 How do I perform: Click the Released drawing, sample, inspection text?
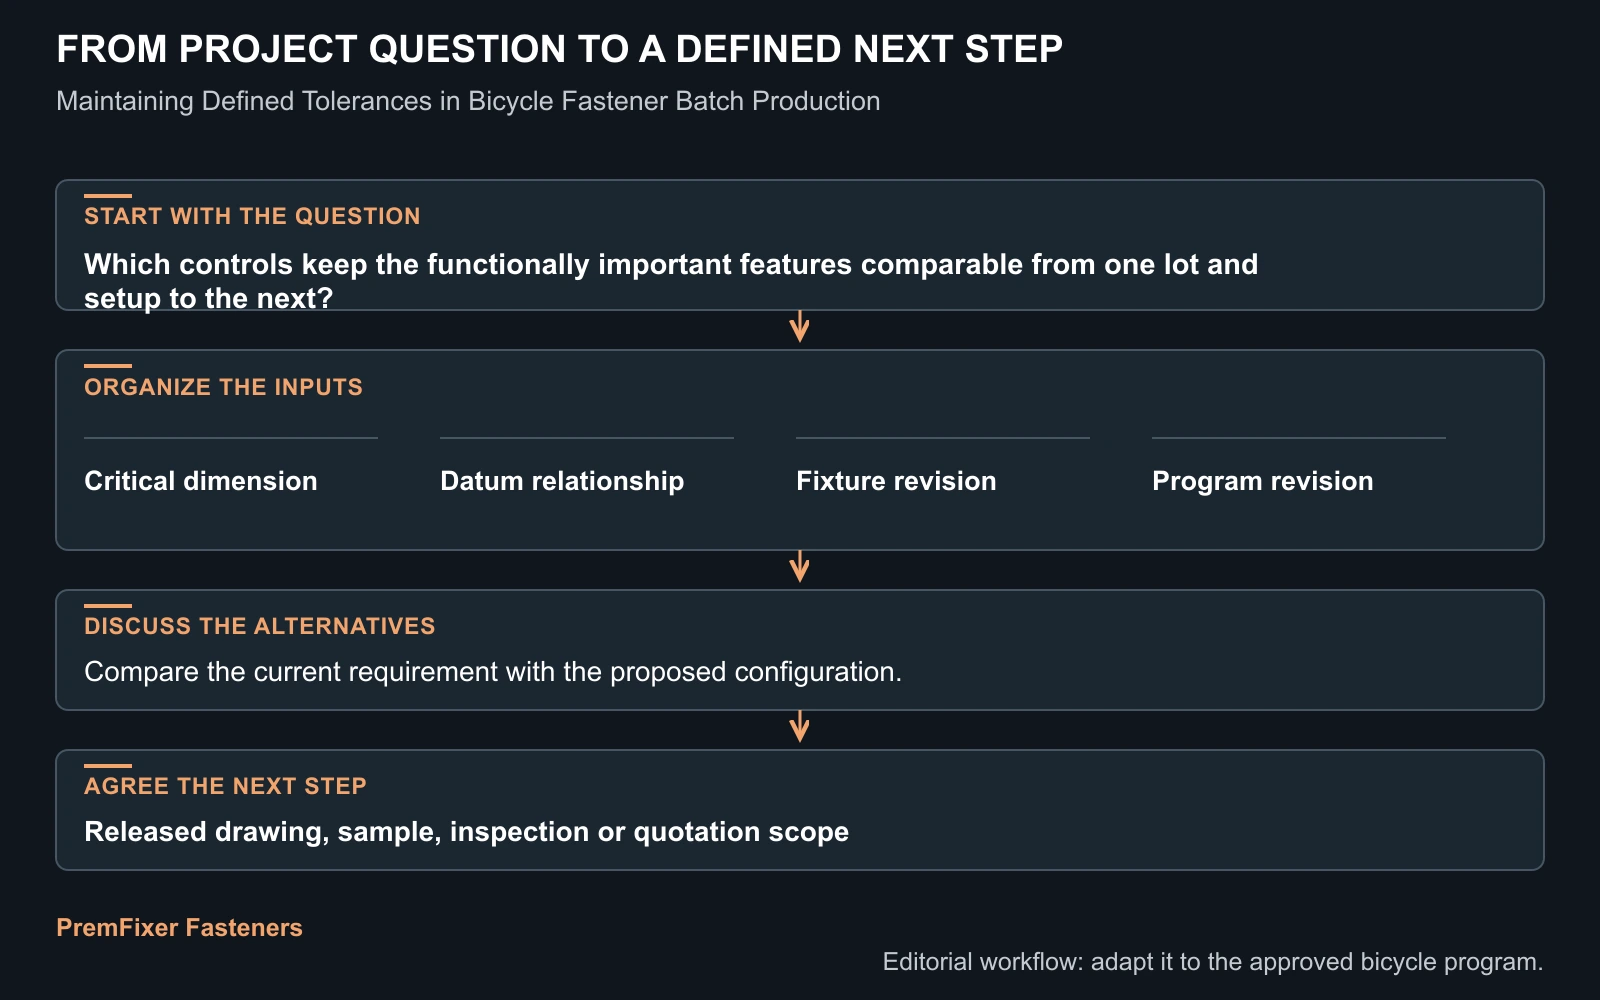tap(466, 832)
